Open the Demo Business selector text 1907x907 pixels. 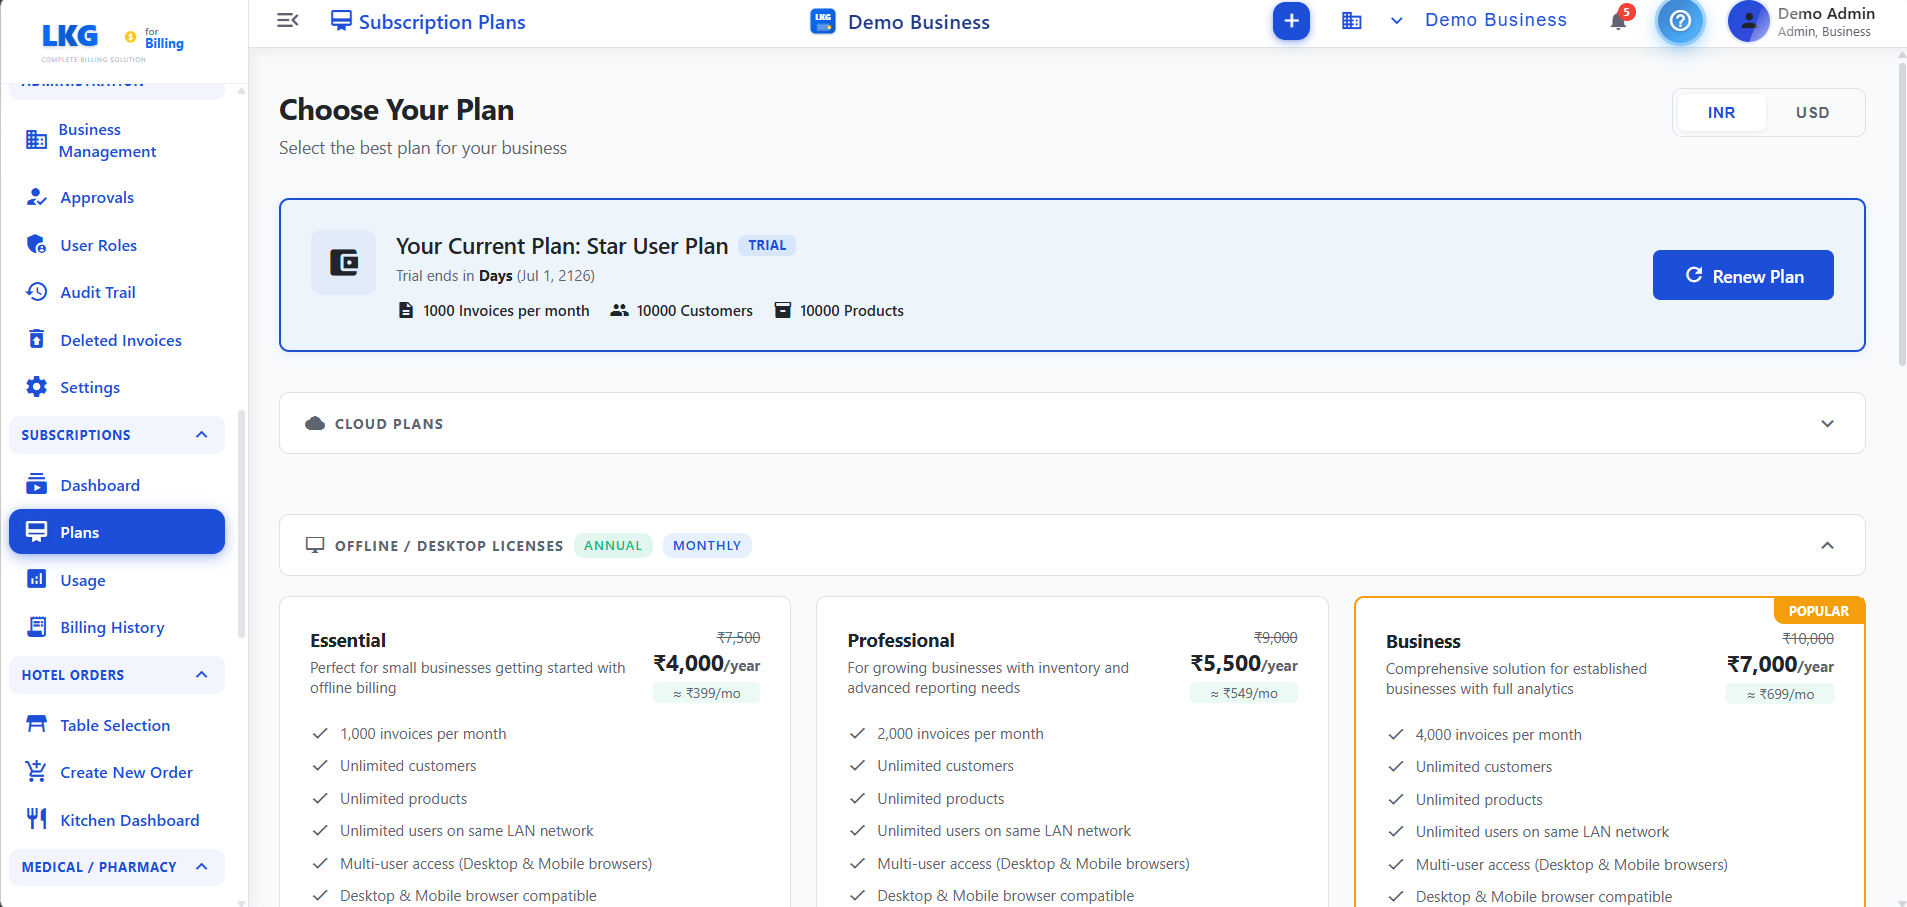[1495, 20]
